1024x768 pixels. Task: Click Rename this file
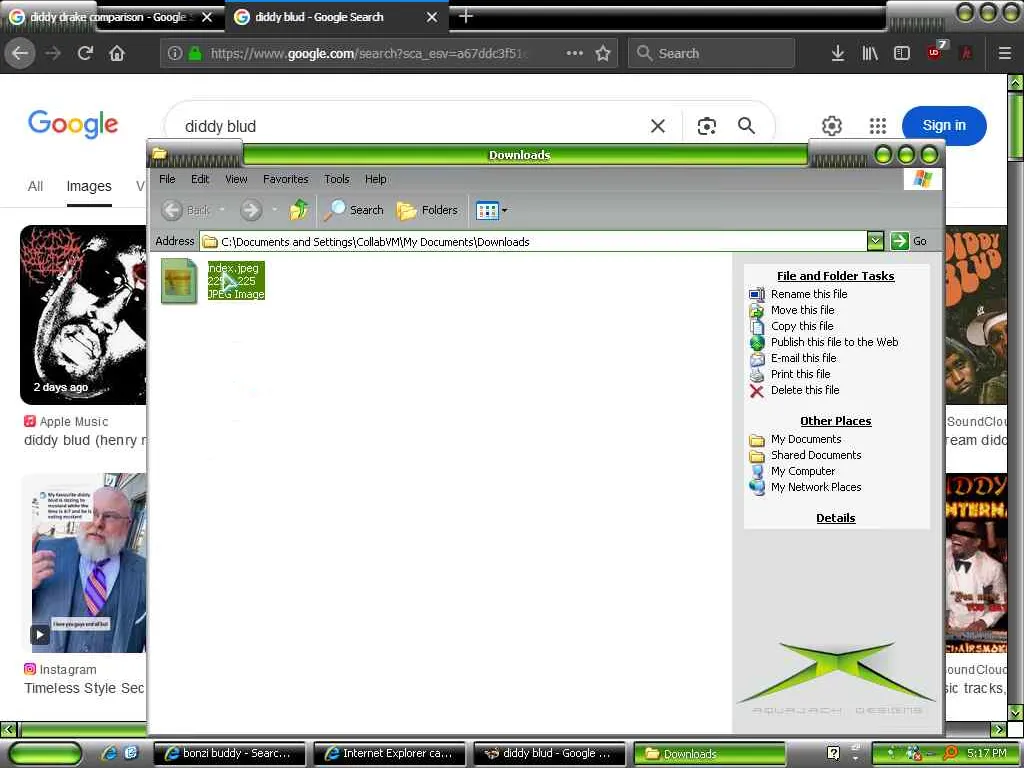point(808,294)
